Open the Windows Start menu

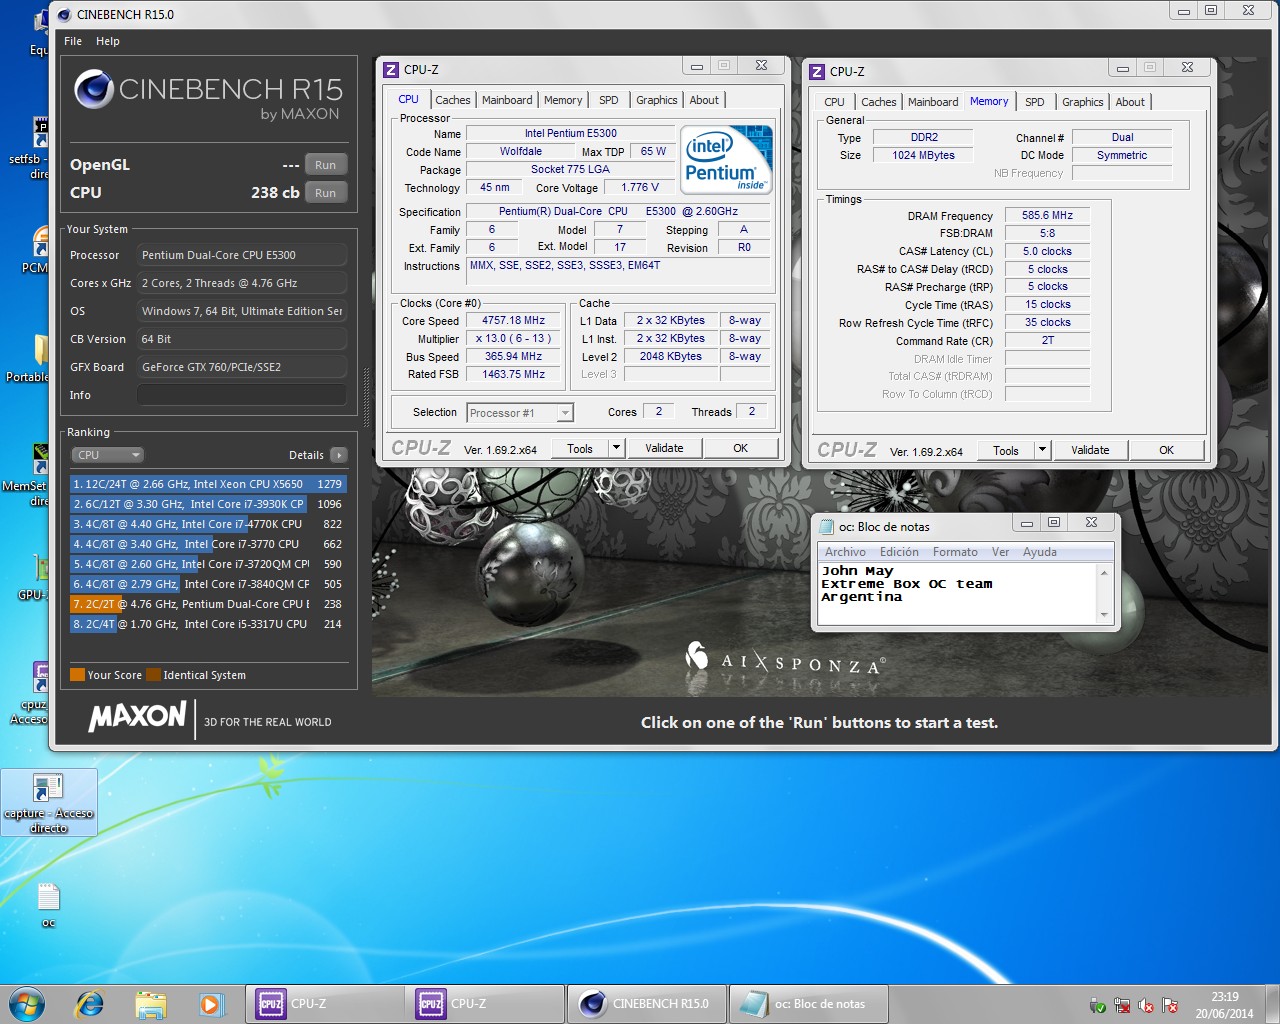pyautogui.click(x=27, y=1003)
